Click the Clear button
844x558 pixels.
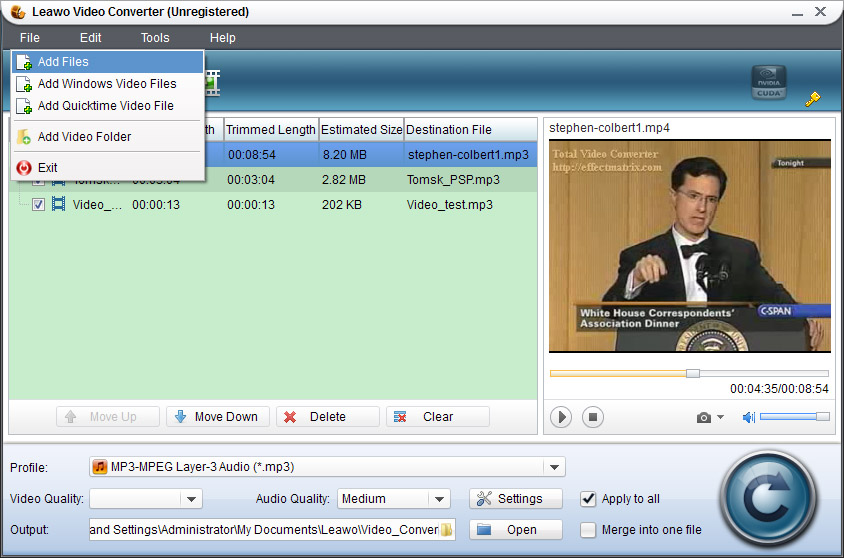[x=438, y=416]
